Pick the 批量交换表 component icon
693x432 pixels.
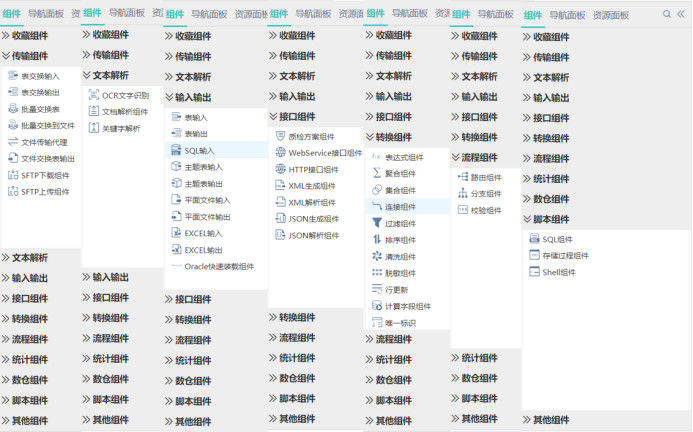coord(13,109)
